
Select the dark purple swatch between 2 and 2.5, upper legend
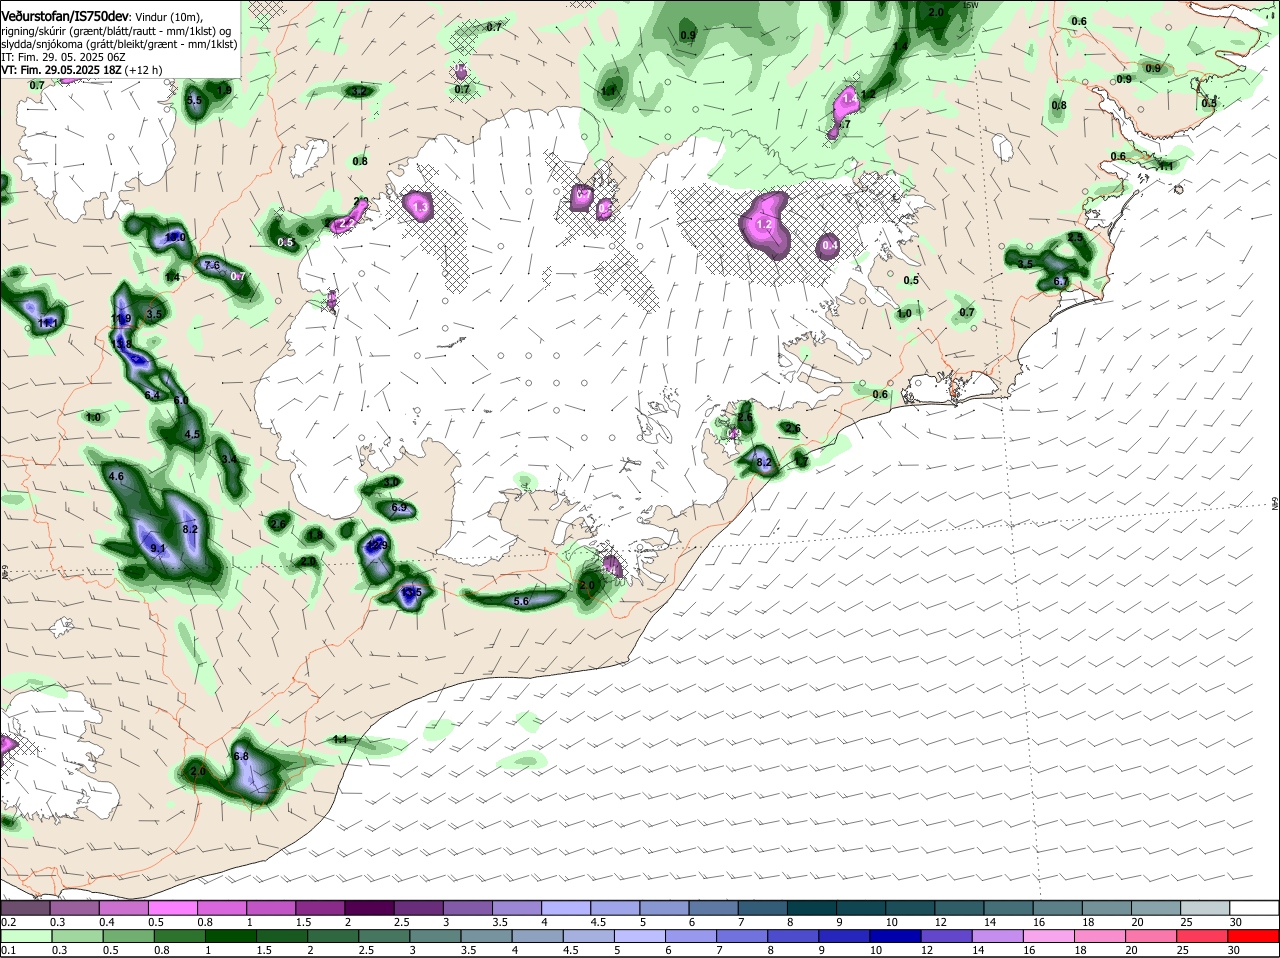369,908
